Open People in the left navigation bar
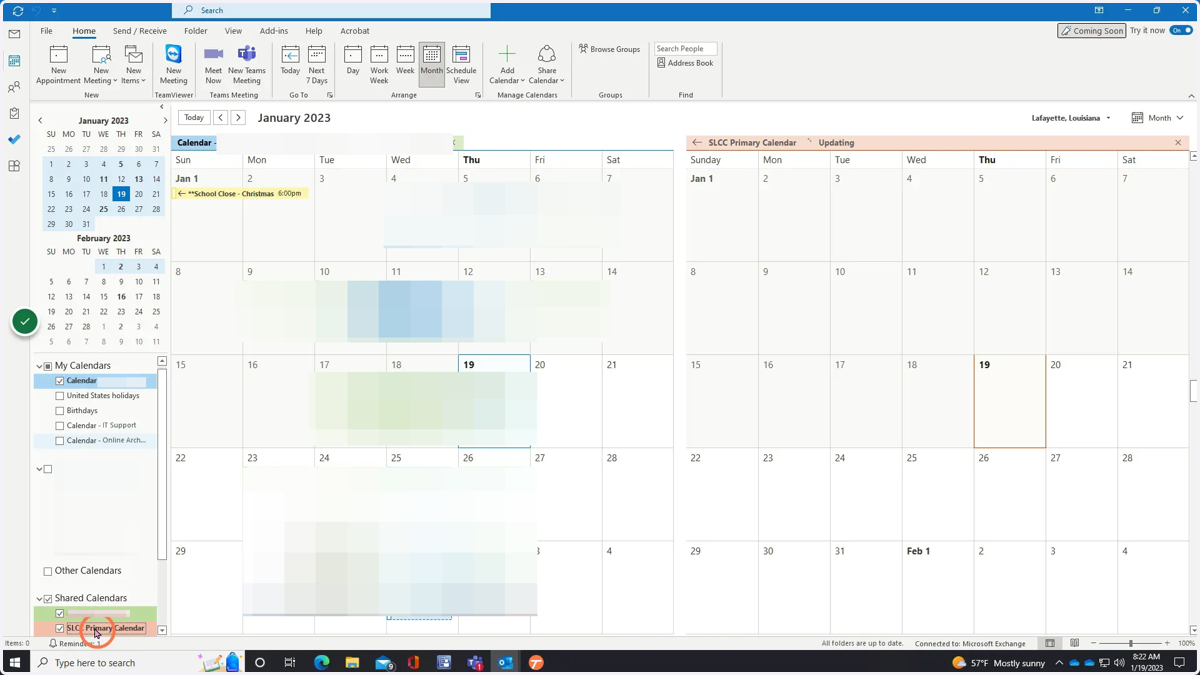 click(14, 87)
